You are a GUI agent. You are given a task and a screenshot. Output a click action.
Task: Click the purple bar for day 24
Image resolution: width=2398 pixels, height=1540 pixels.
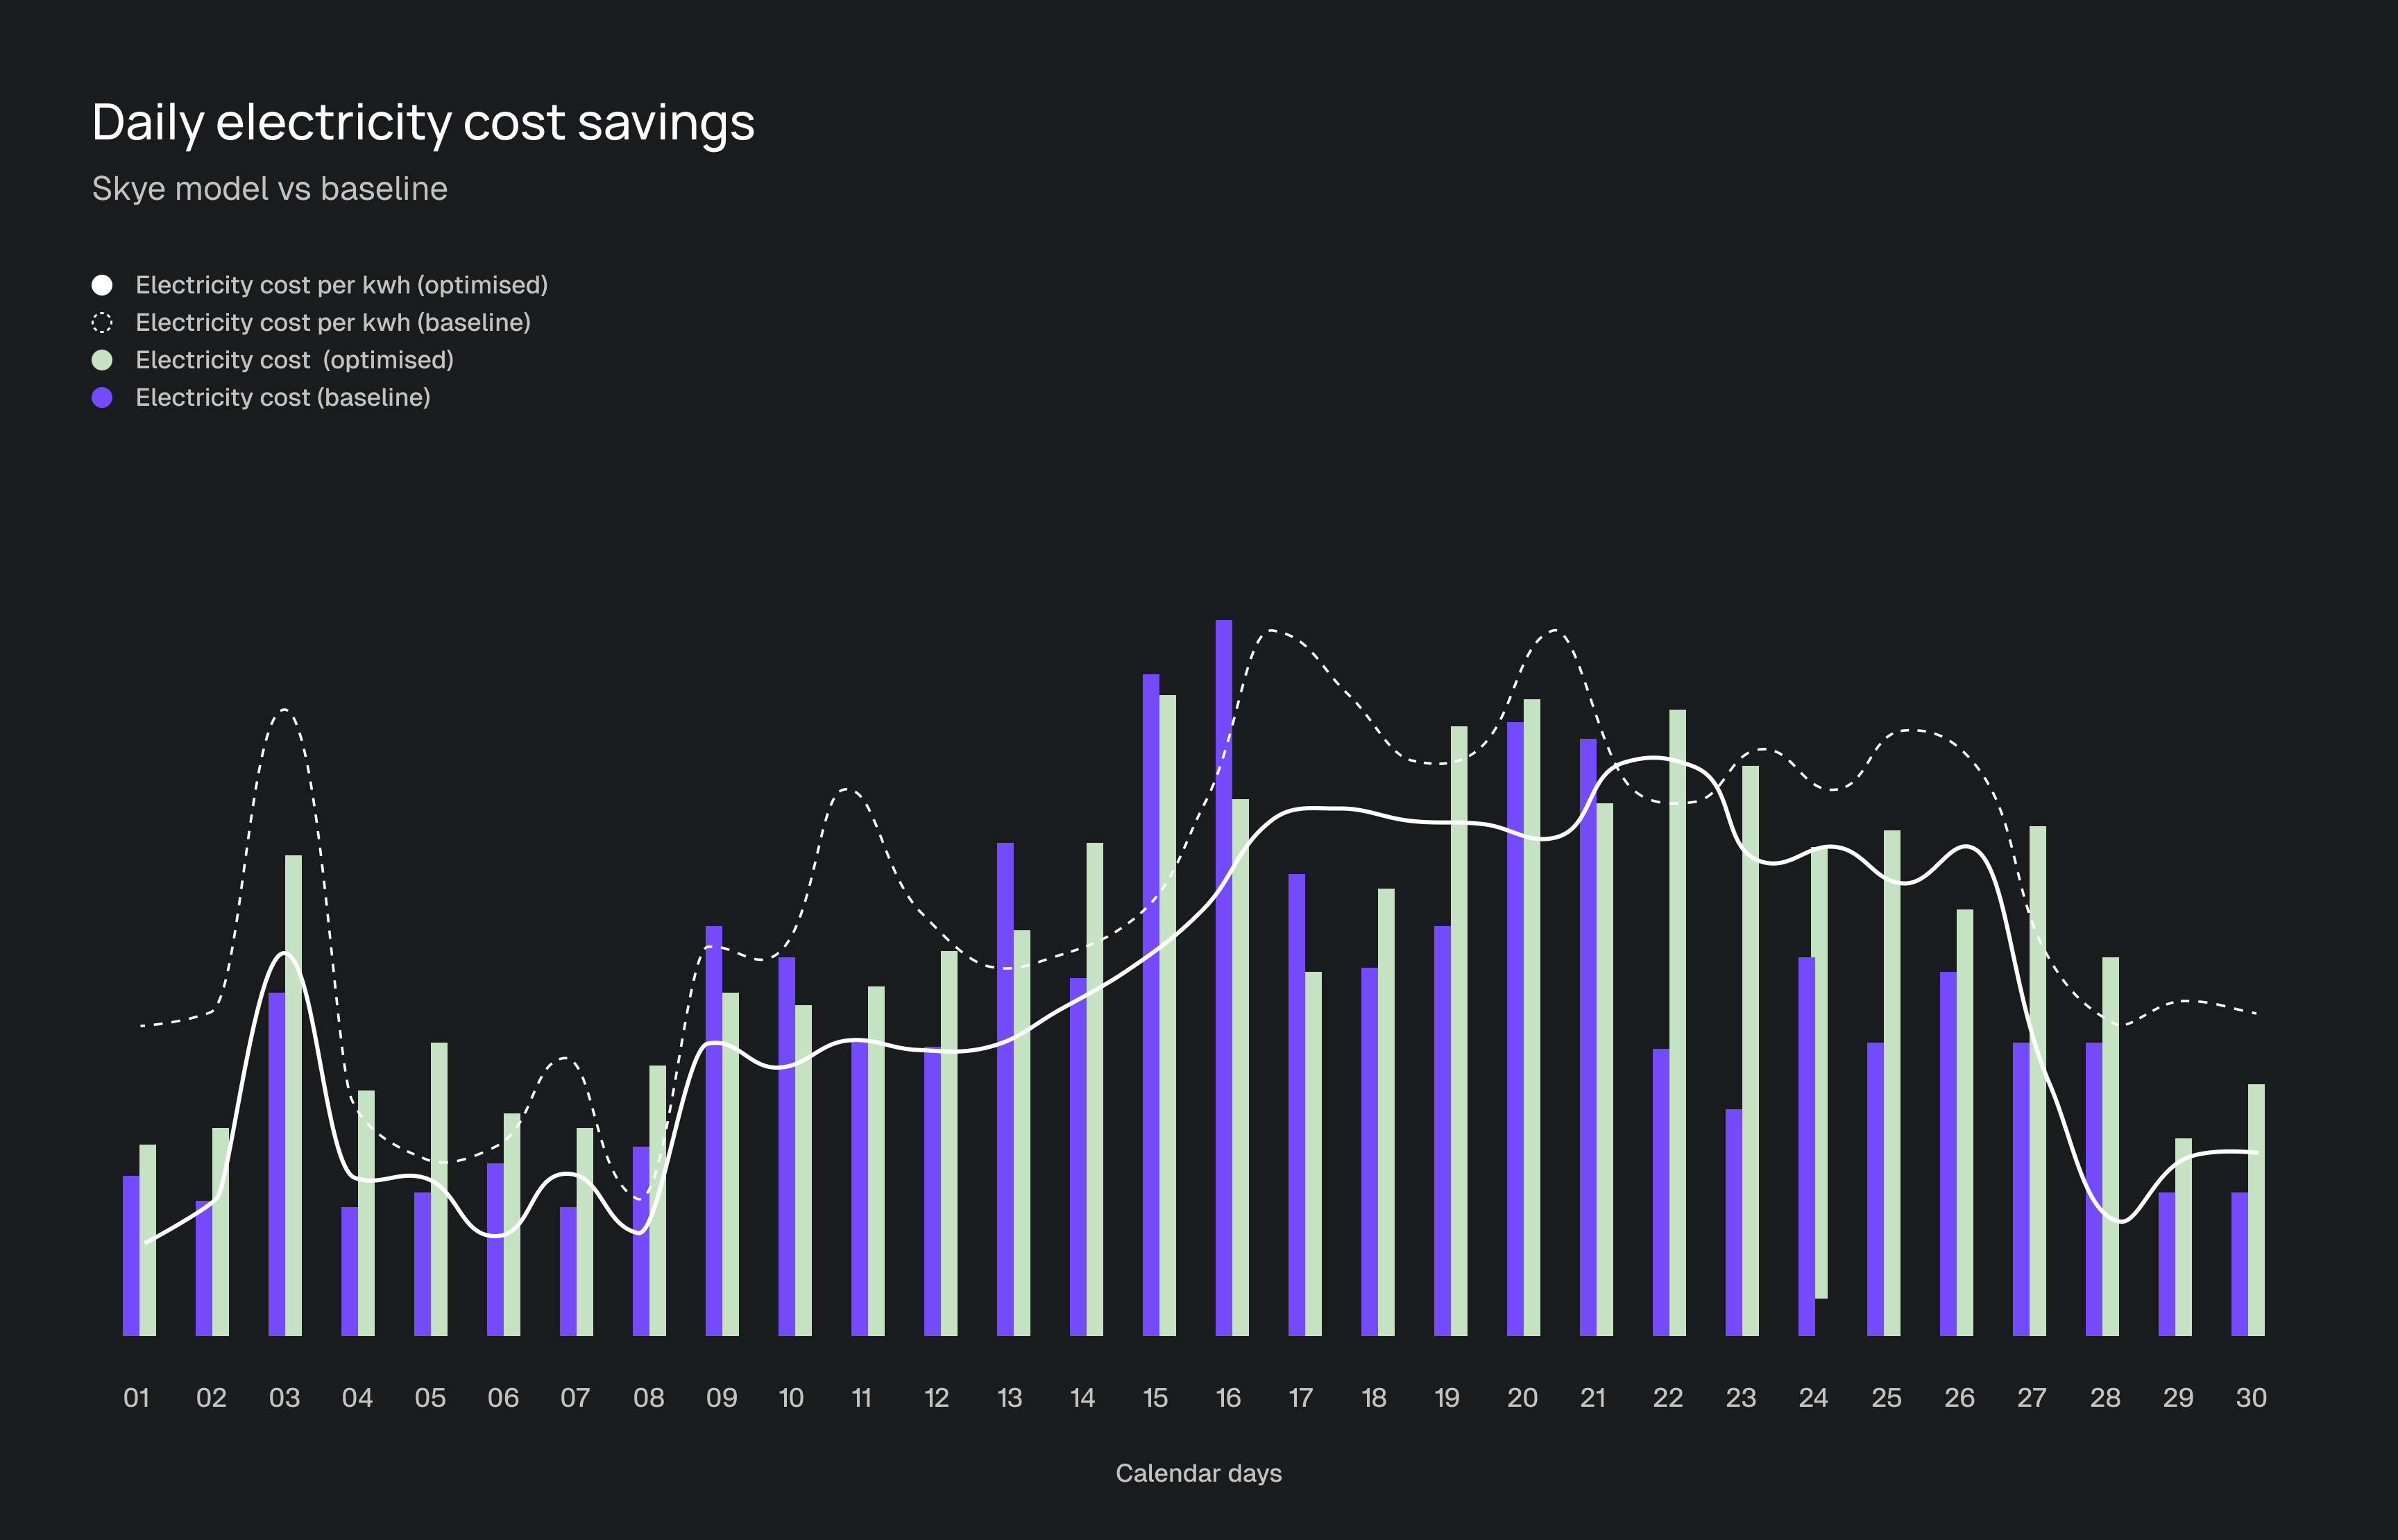click(x=1806, y=1147)
